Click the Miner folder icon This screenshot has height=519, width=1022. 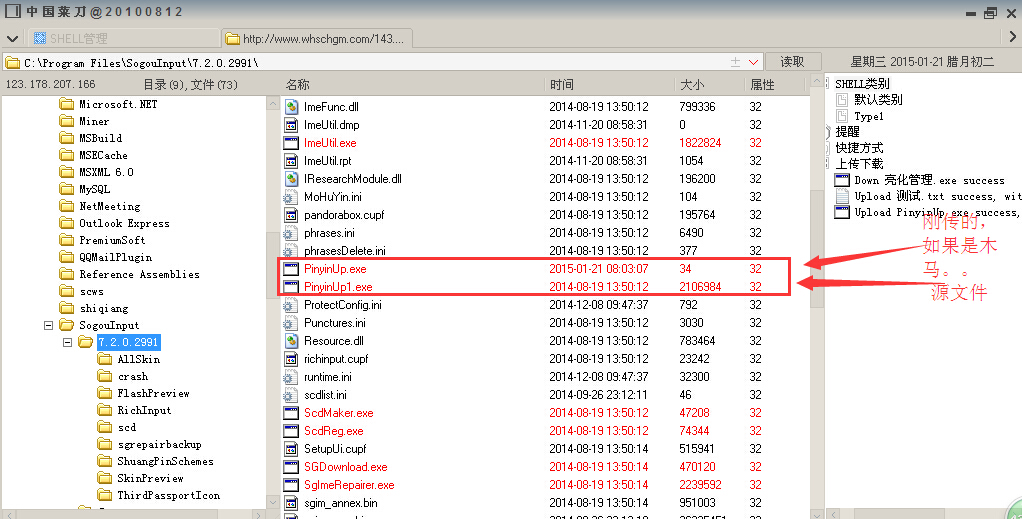[x=66, y=121]
